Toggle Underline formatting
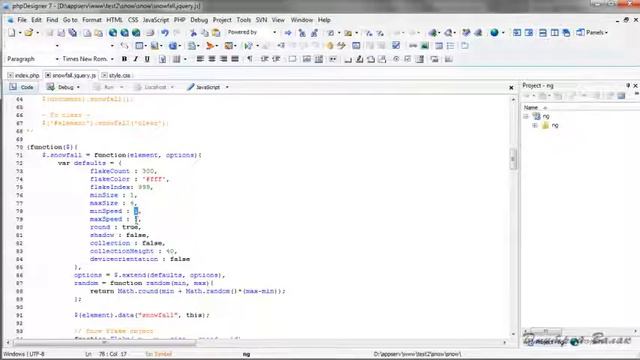The image size is (640, 360). coord(147,59)
